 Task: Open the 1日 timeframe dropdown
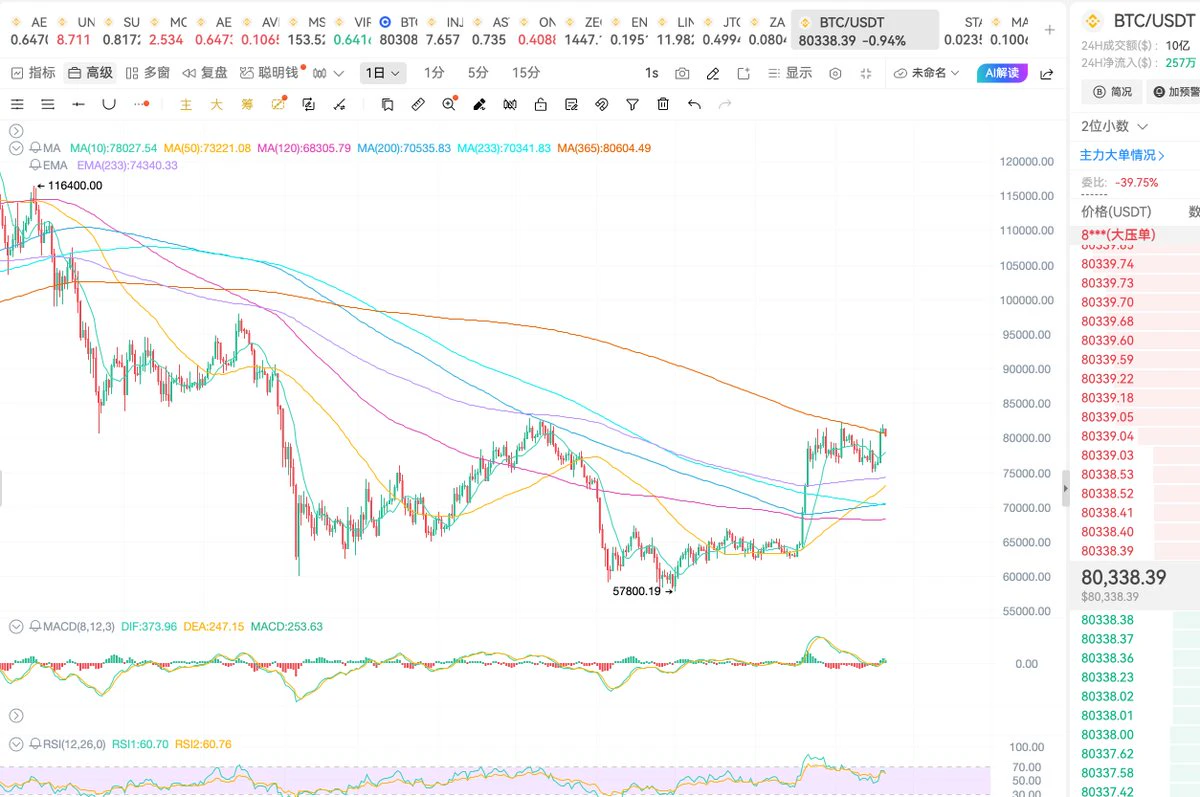[x=383, y=73]
